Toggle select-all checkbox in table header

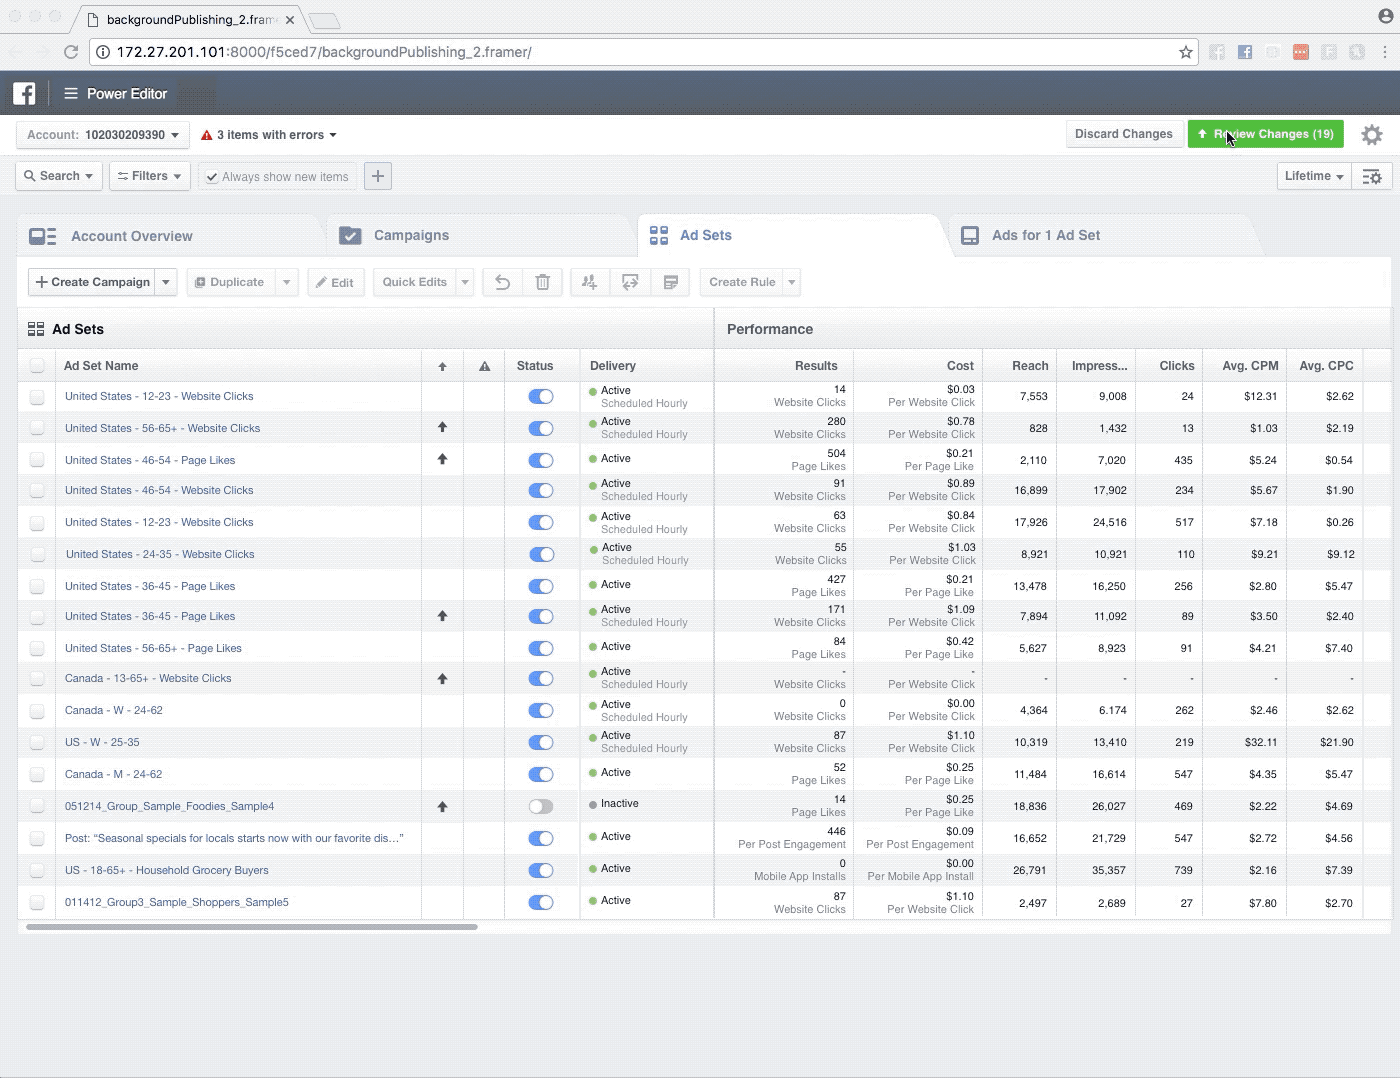(37, 366)
